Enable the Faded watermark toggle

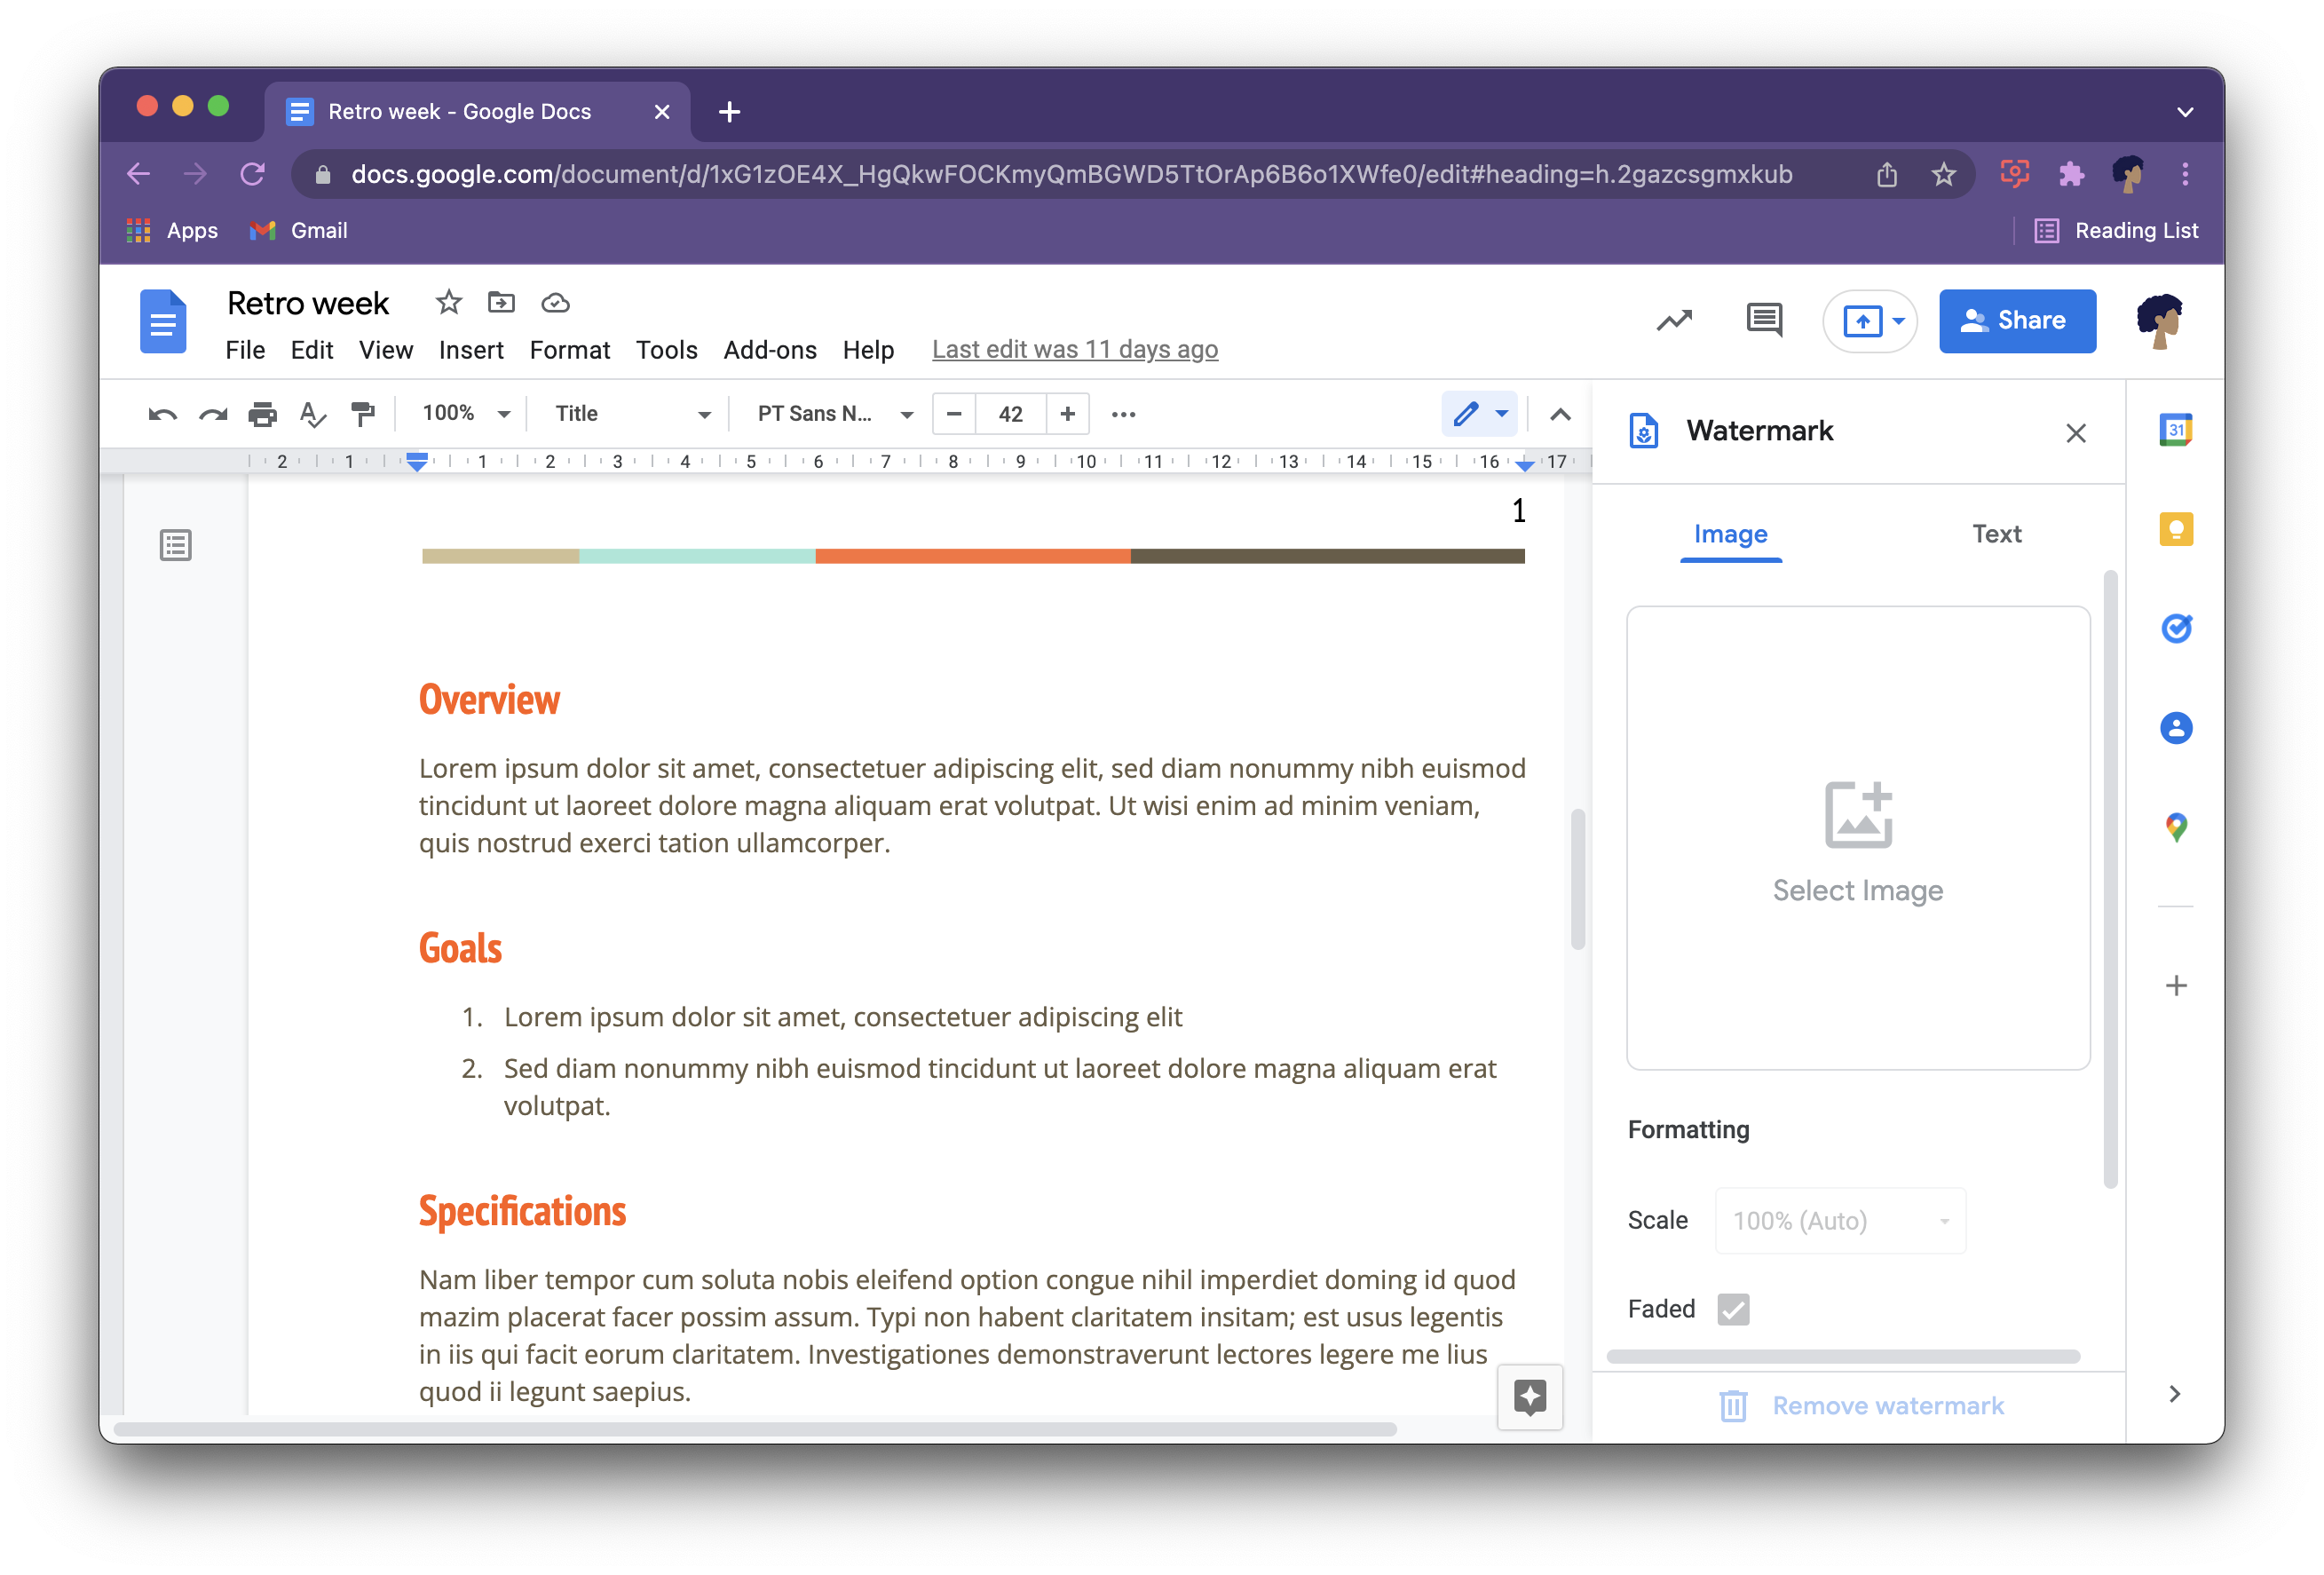click(x=1734, y=1308)
